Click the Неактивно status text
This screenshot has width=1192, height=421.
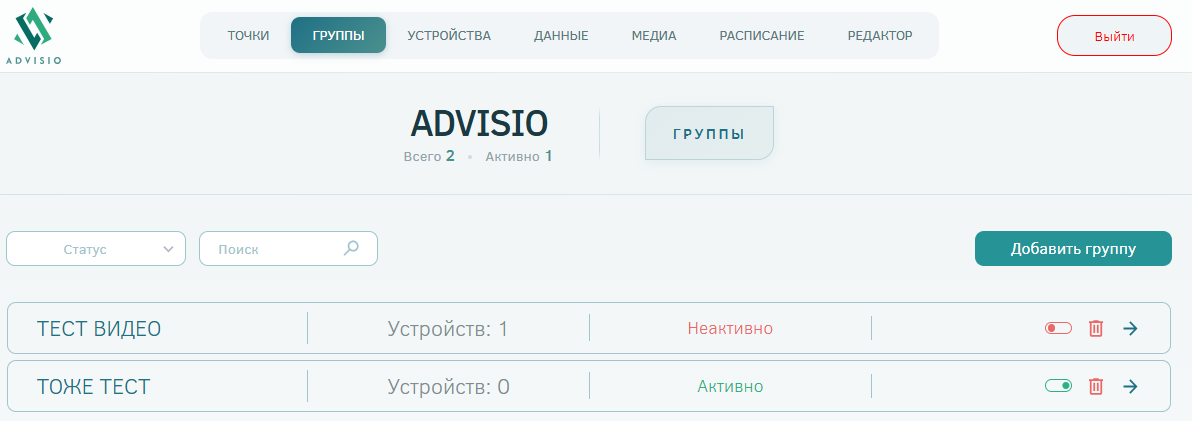click(730, 328)
